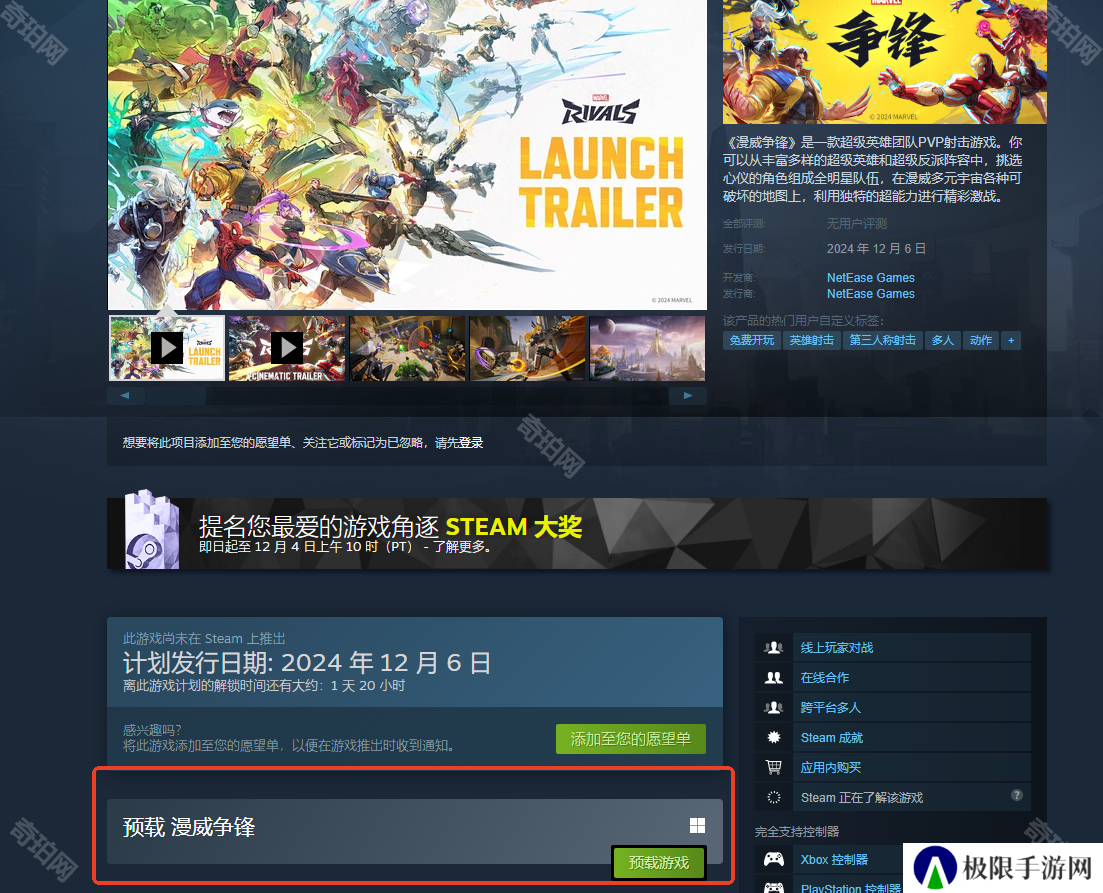Click the green 预载游戏 button

(658, 863)
